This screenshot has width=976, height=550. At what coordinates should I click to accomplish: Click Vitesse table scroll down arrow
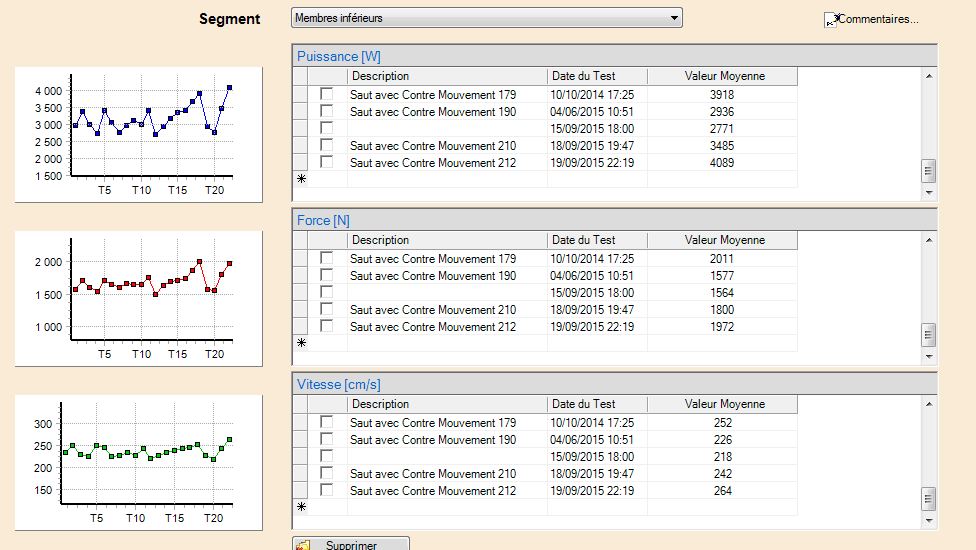pyautogui.click(x=929, y=520)
